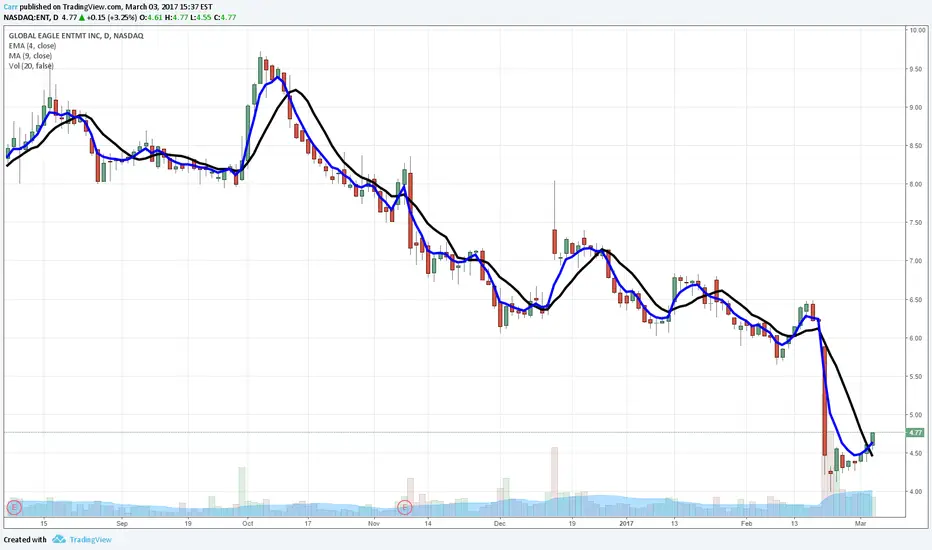Select the Vol (20, false) indicator legend

[31, 64]
